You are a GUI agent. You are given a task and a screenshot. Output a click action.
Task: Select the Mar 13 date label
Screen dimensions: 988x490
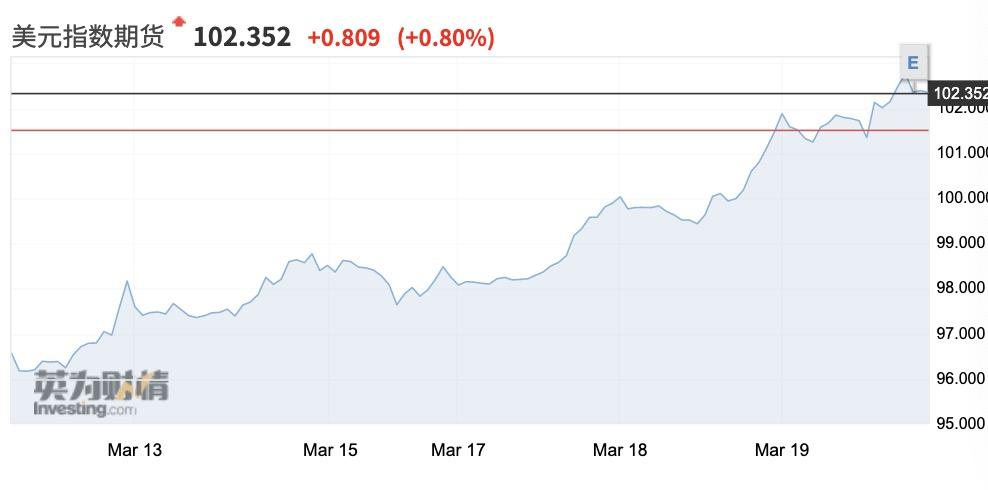pyautogui.click(x=134, y=450)
